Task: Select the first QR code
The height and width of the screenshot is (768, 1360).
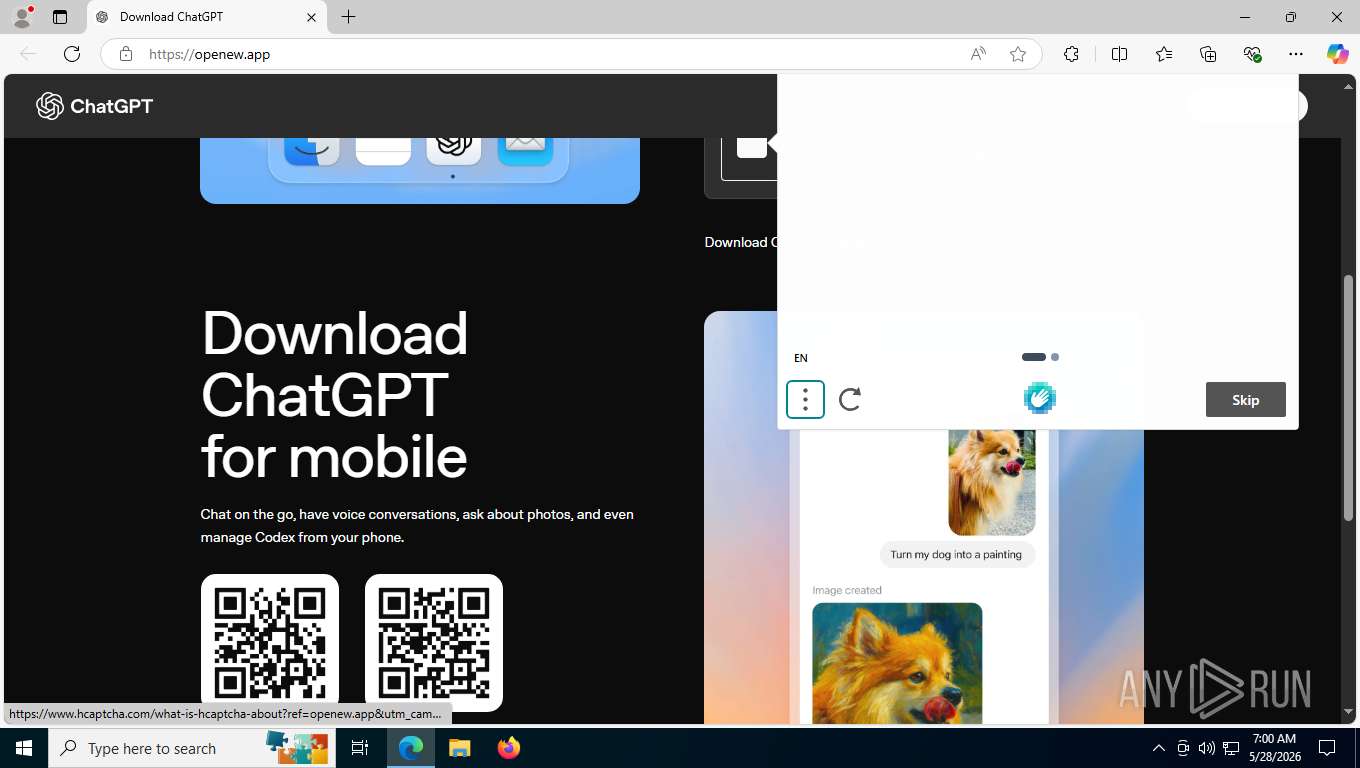Action: click(270, 643)
